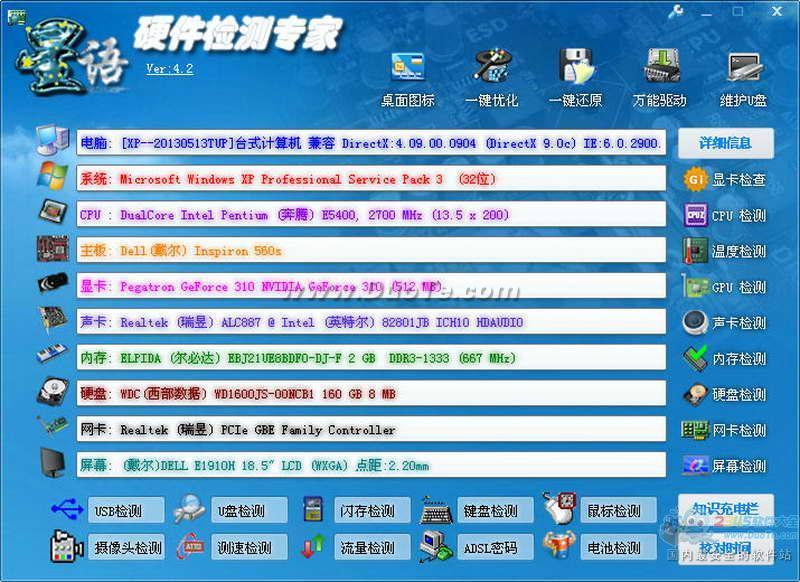The image size is (800, 582).
Task: Click the ADSL密码 button
Action: [495, 547]
